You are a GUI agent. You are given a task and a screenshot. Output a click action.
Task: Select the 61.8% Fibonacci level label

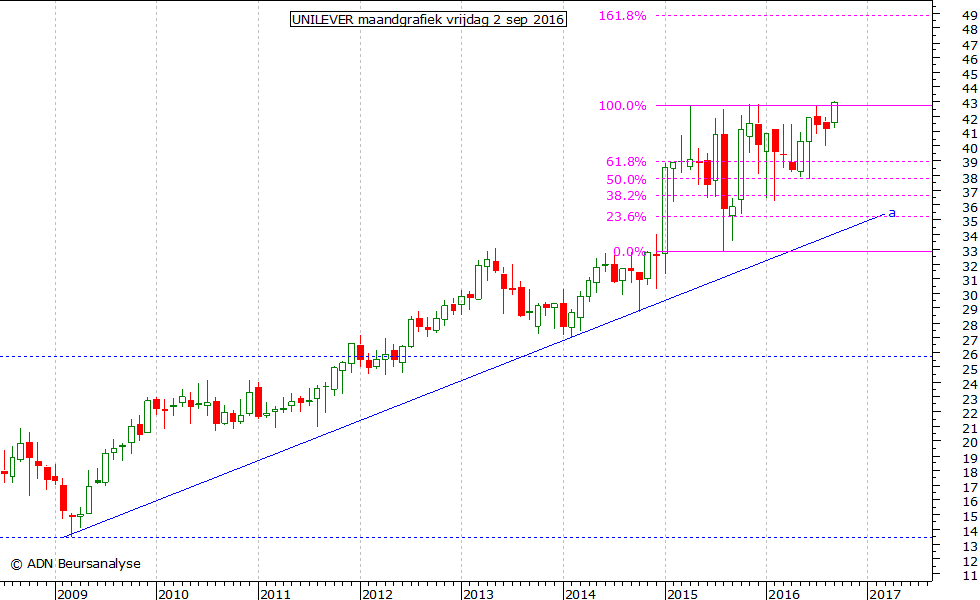point(626,162)
